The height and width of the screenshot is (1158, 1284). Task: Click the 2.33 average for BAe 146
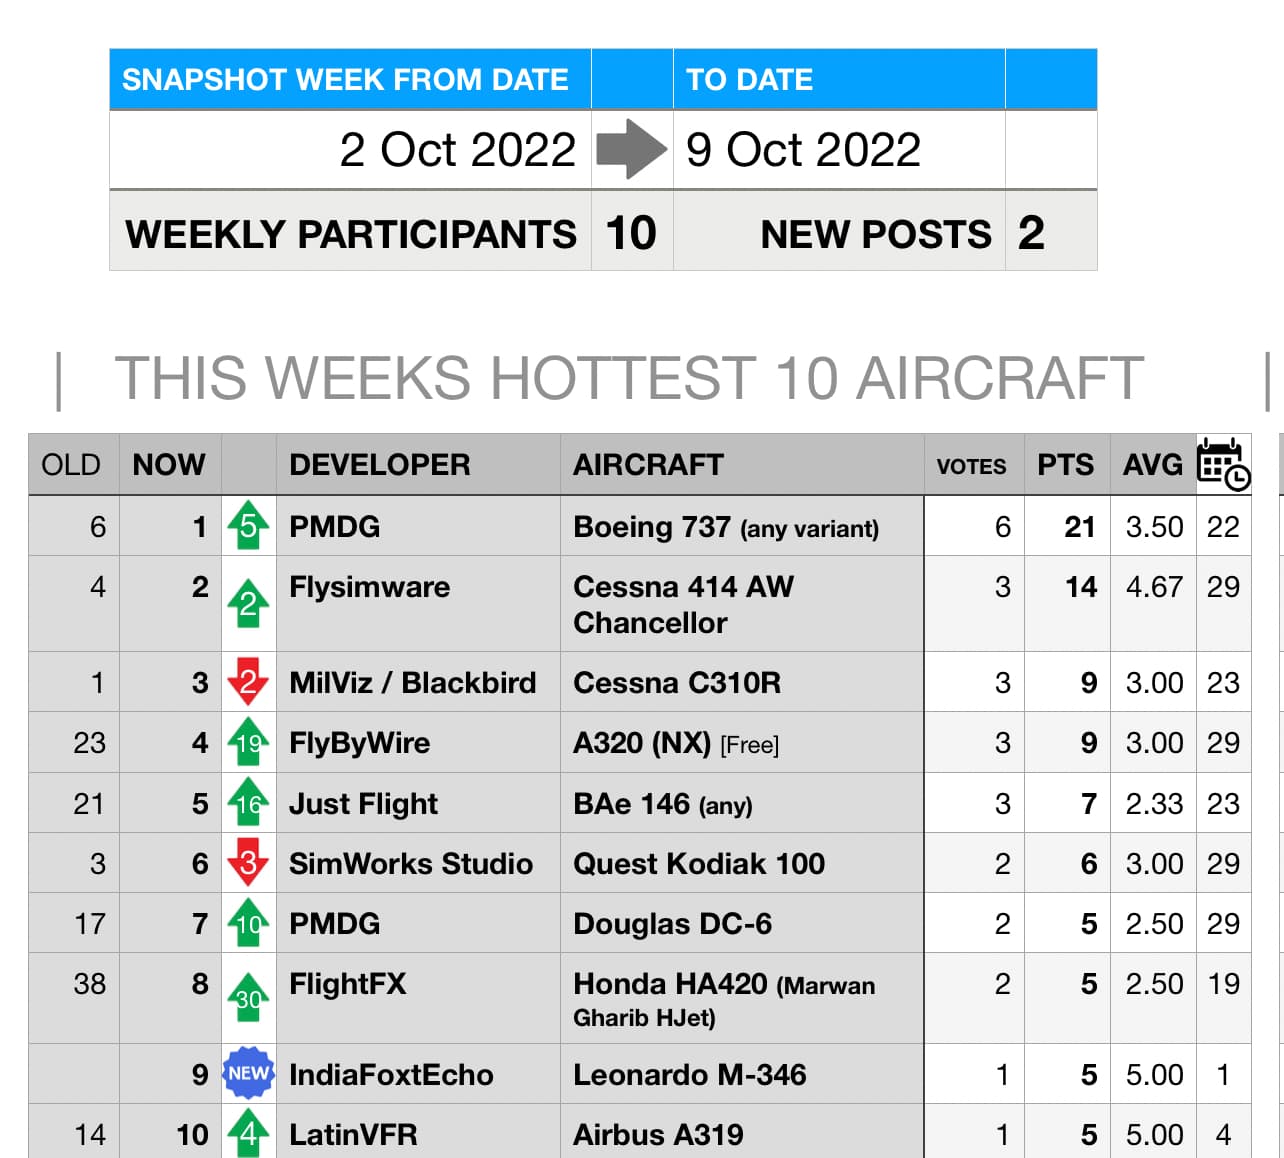pyautogui.click(x=1154, y=804)
